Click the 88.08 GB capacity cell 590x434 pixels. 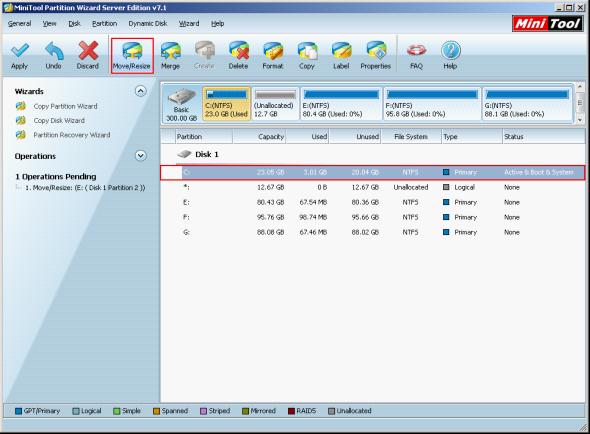tap(270, 233)
